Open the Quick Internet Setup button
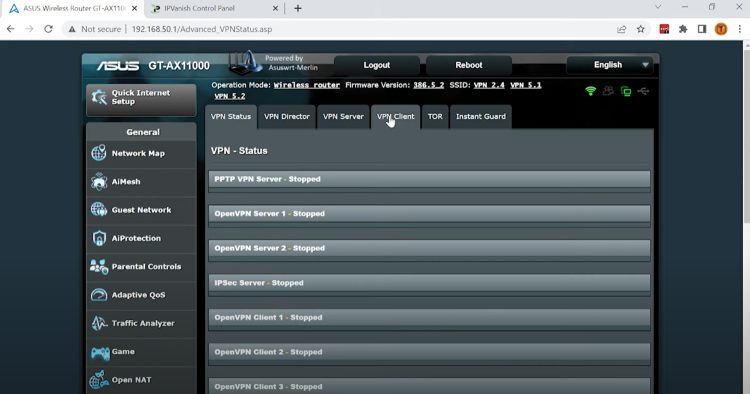 [141, 99]
